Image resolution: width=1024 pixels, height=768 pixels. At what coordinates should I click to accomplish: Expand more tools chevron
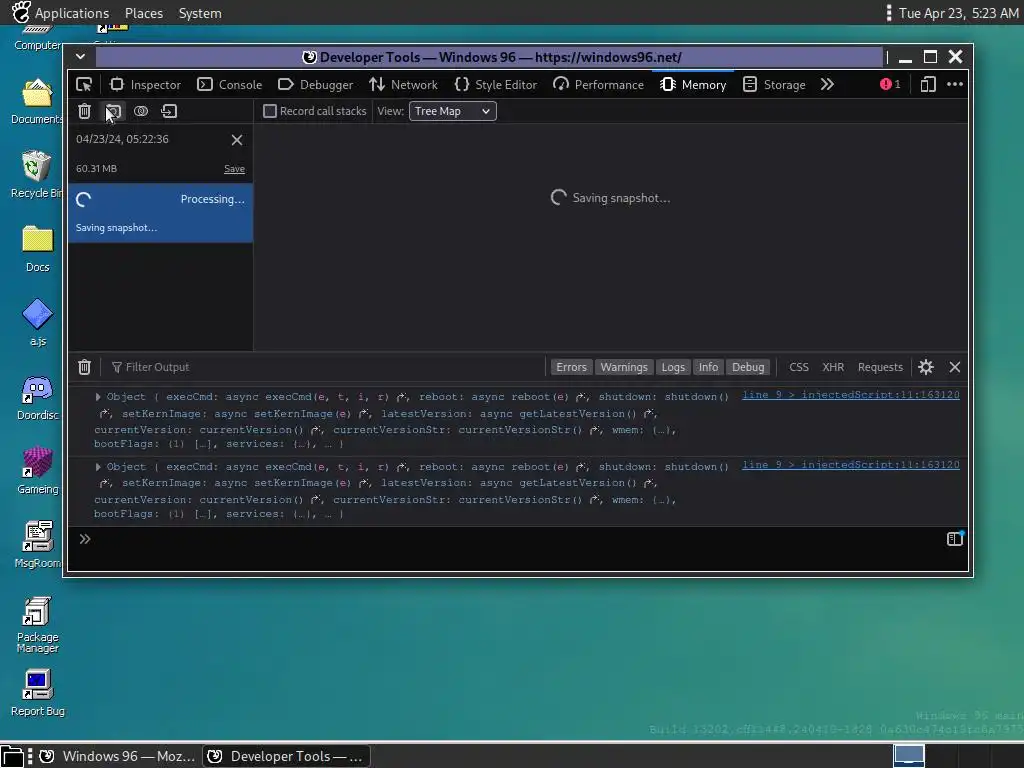tap(827, 84)
